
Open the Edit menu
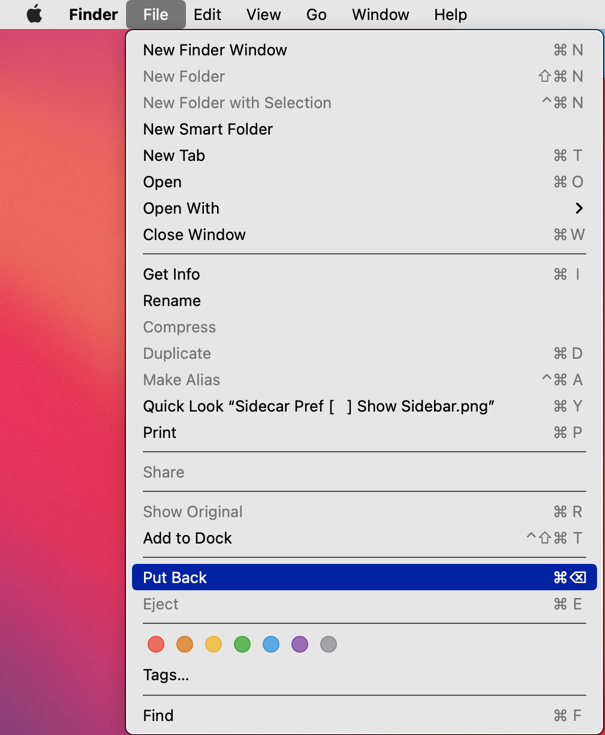click(207, 15)
